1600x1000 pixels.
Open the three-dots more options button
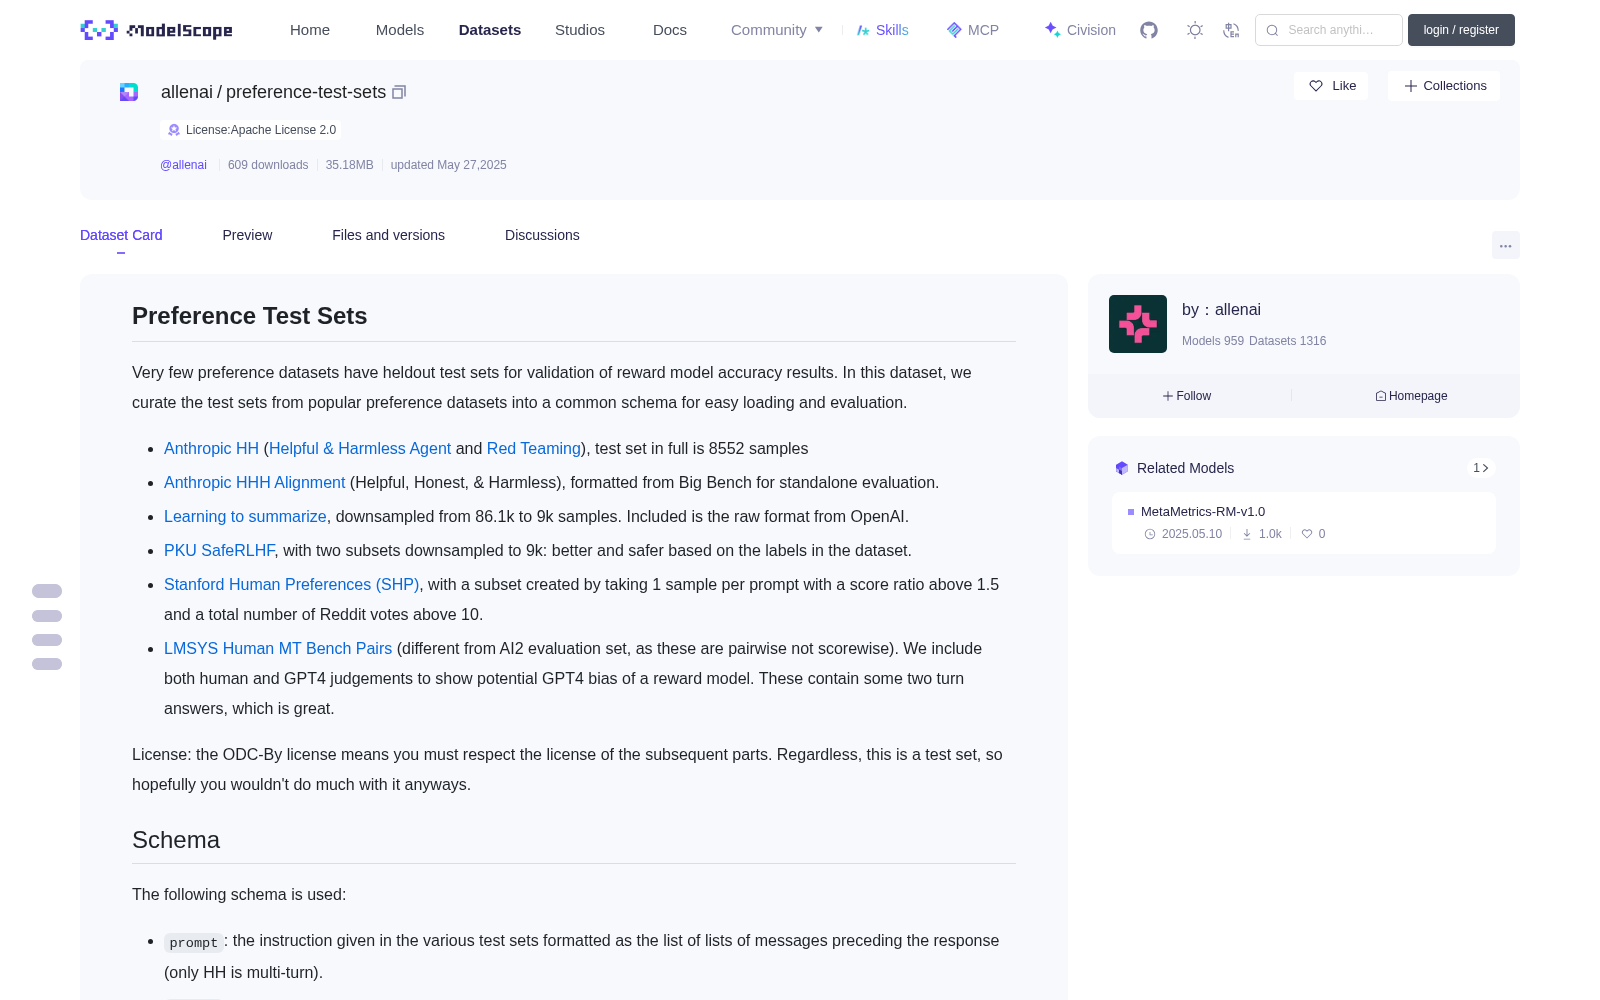click(x=1505, y=245)
